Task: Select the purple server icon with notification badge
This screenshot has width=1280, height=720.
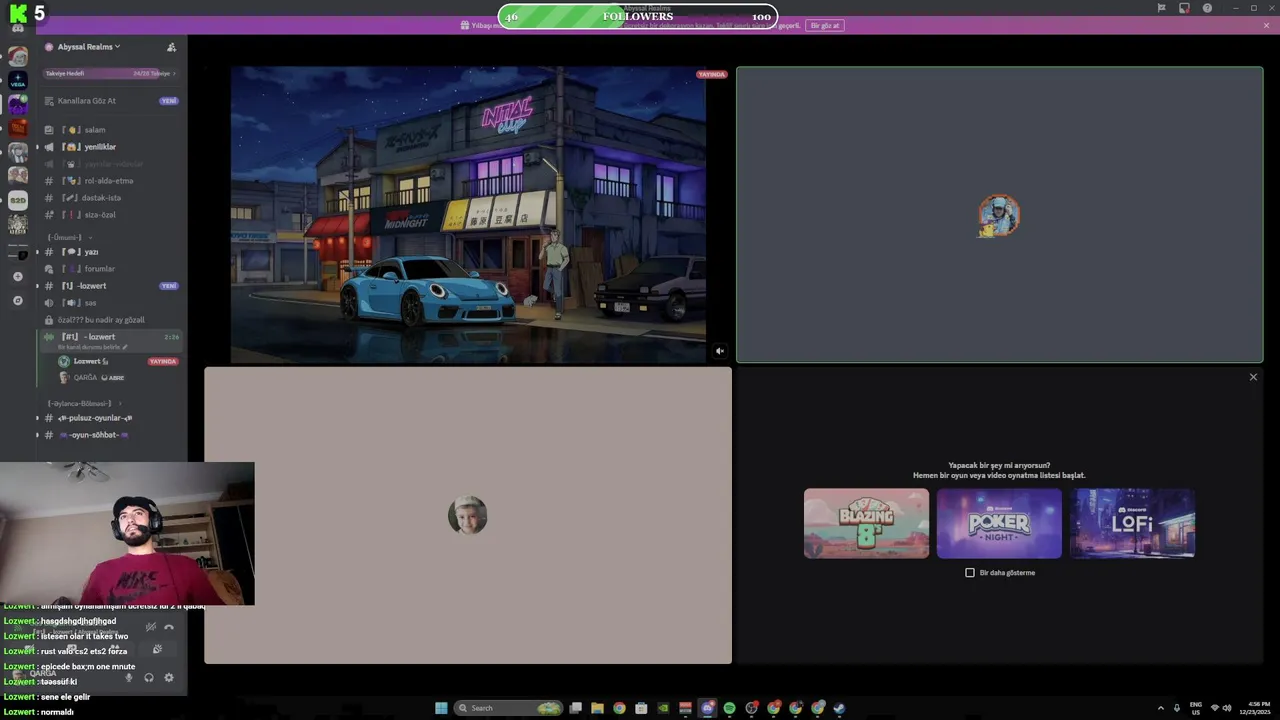Action: pos(18,104)
